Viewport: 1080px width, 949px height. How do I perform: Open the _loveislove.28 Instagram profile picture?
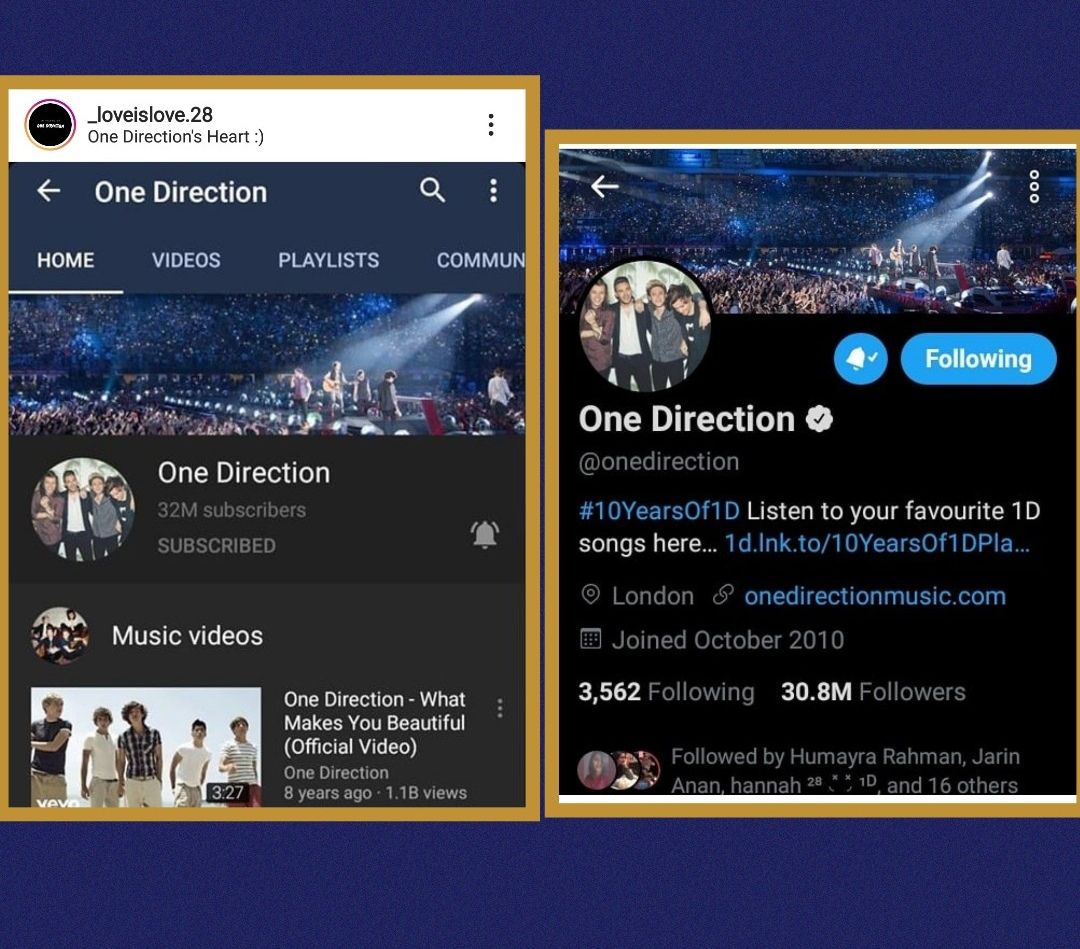(x=50, y=125)
